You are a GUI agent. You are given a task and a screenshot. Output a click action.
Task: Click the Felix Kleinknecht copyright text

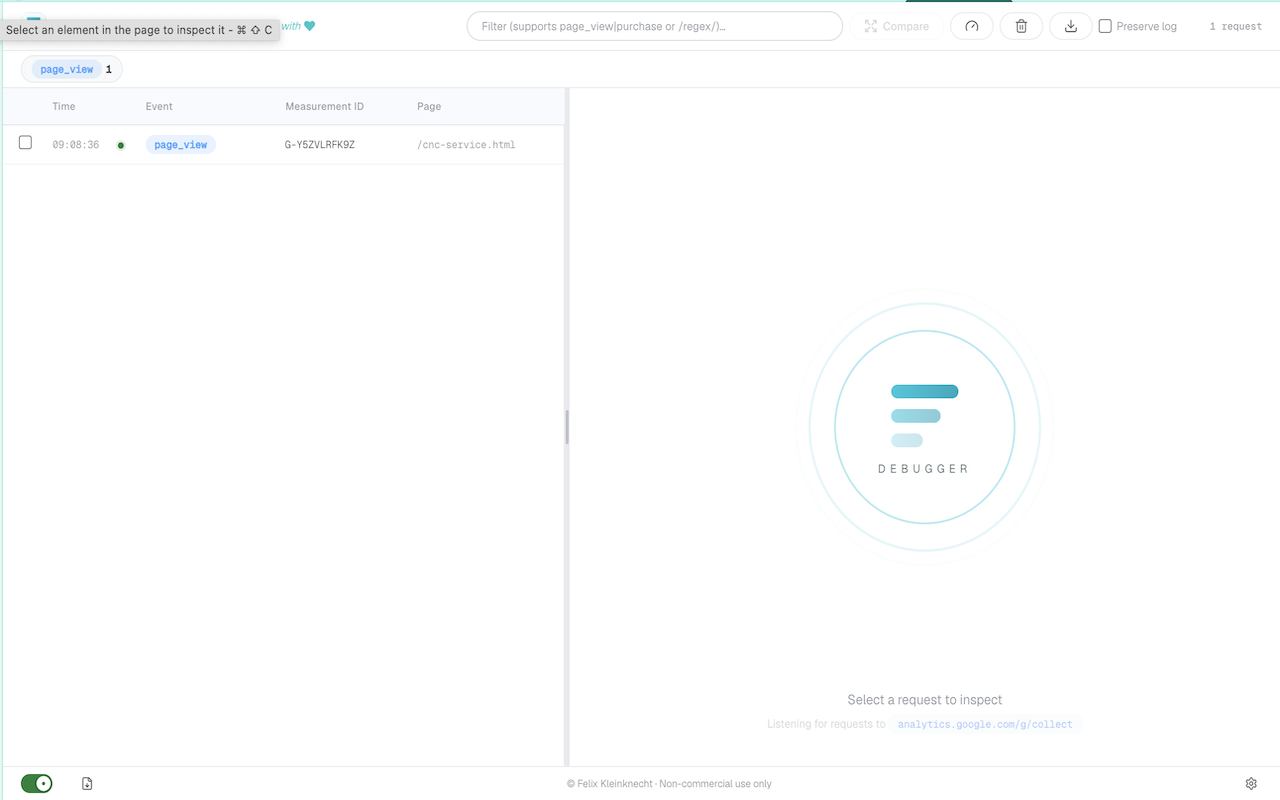click(669, 784)
